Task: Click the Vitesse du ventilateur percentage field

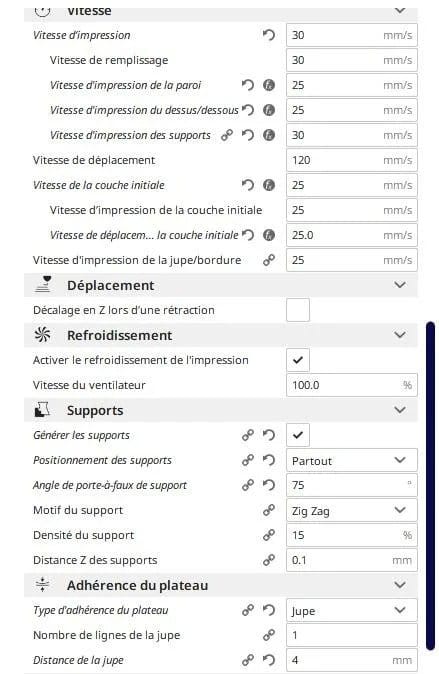Action: coord(352,385)
